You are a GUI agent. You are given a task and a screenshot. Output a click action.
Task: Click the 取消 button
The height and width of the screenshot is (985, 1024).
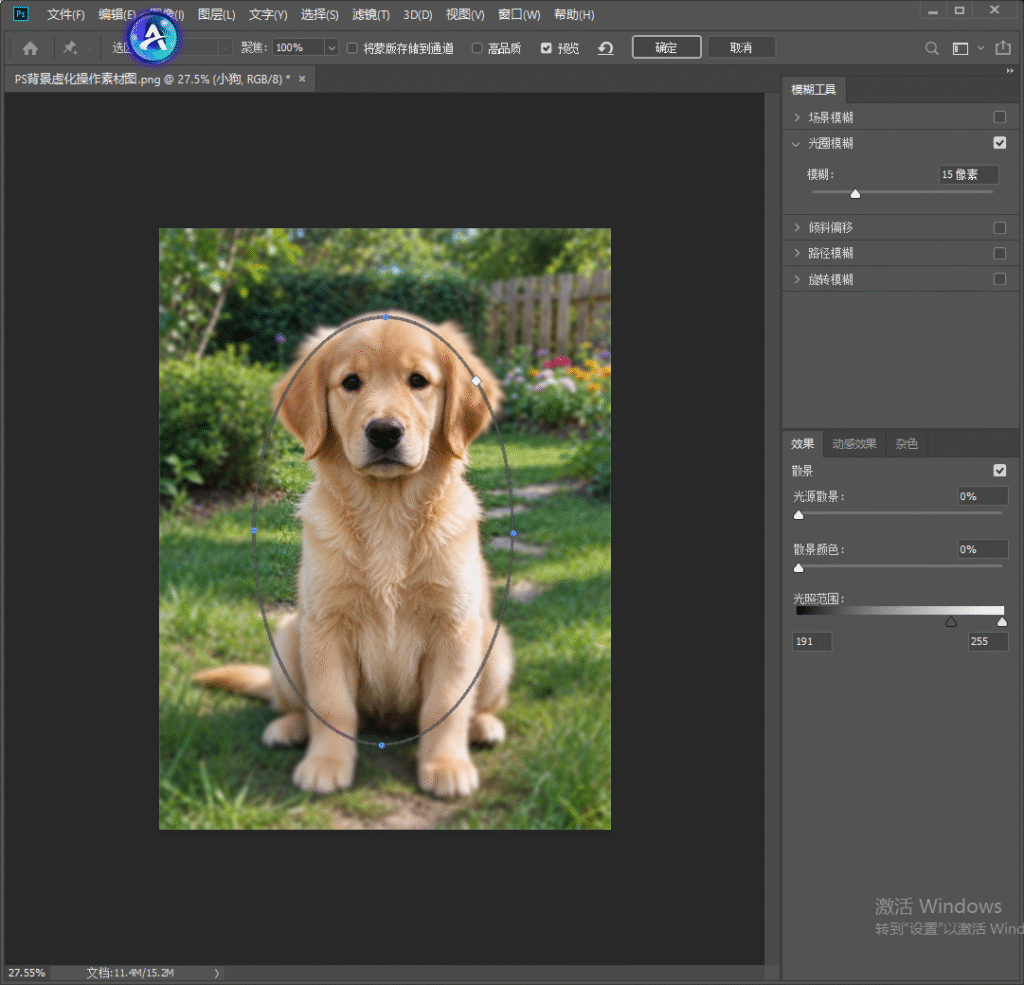click(741, 48)
